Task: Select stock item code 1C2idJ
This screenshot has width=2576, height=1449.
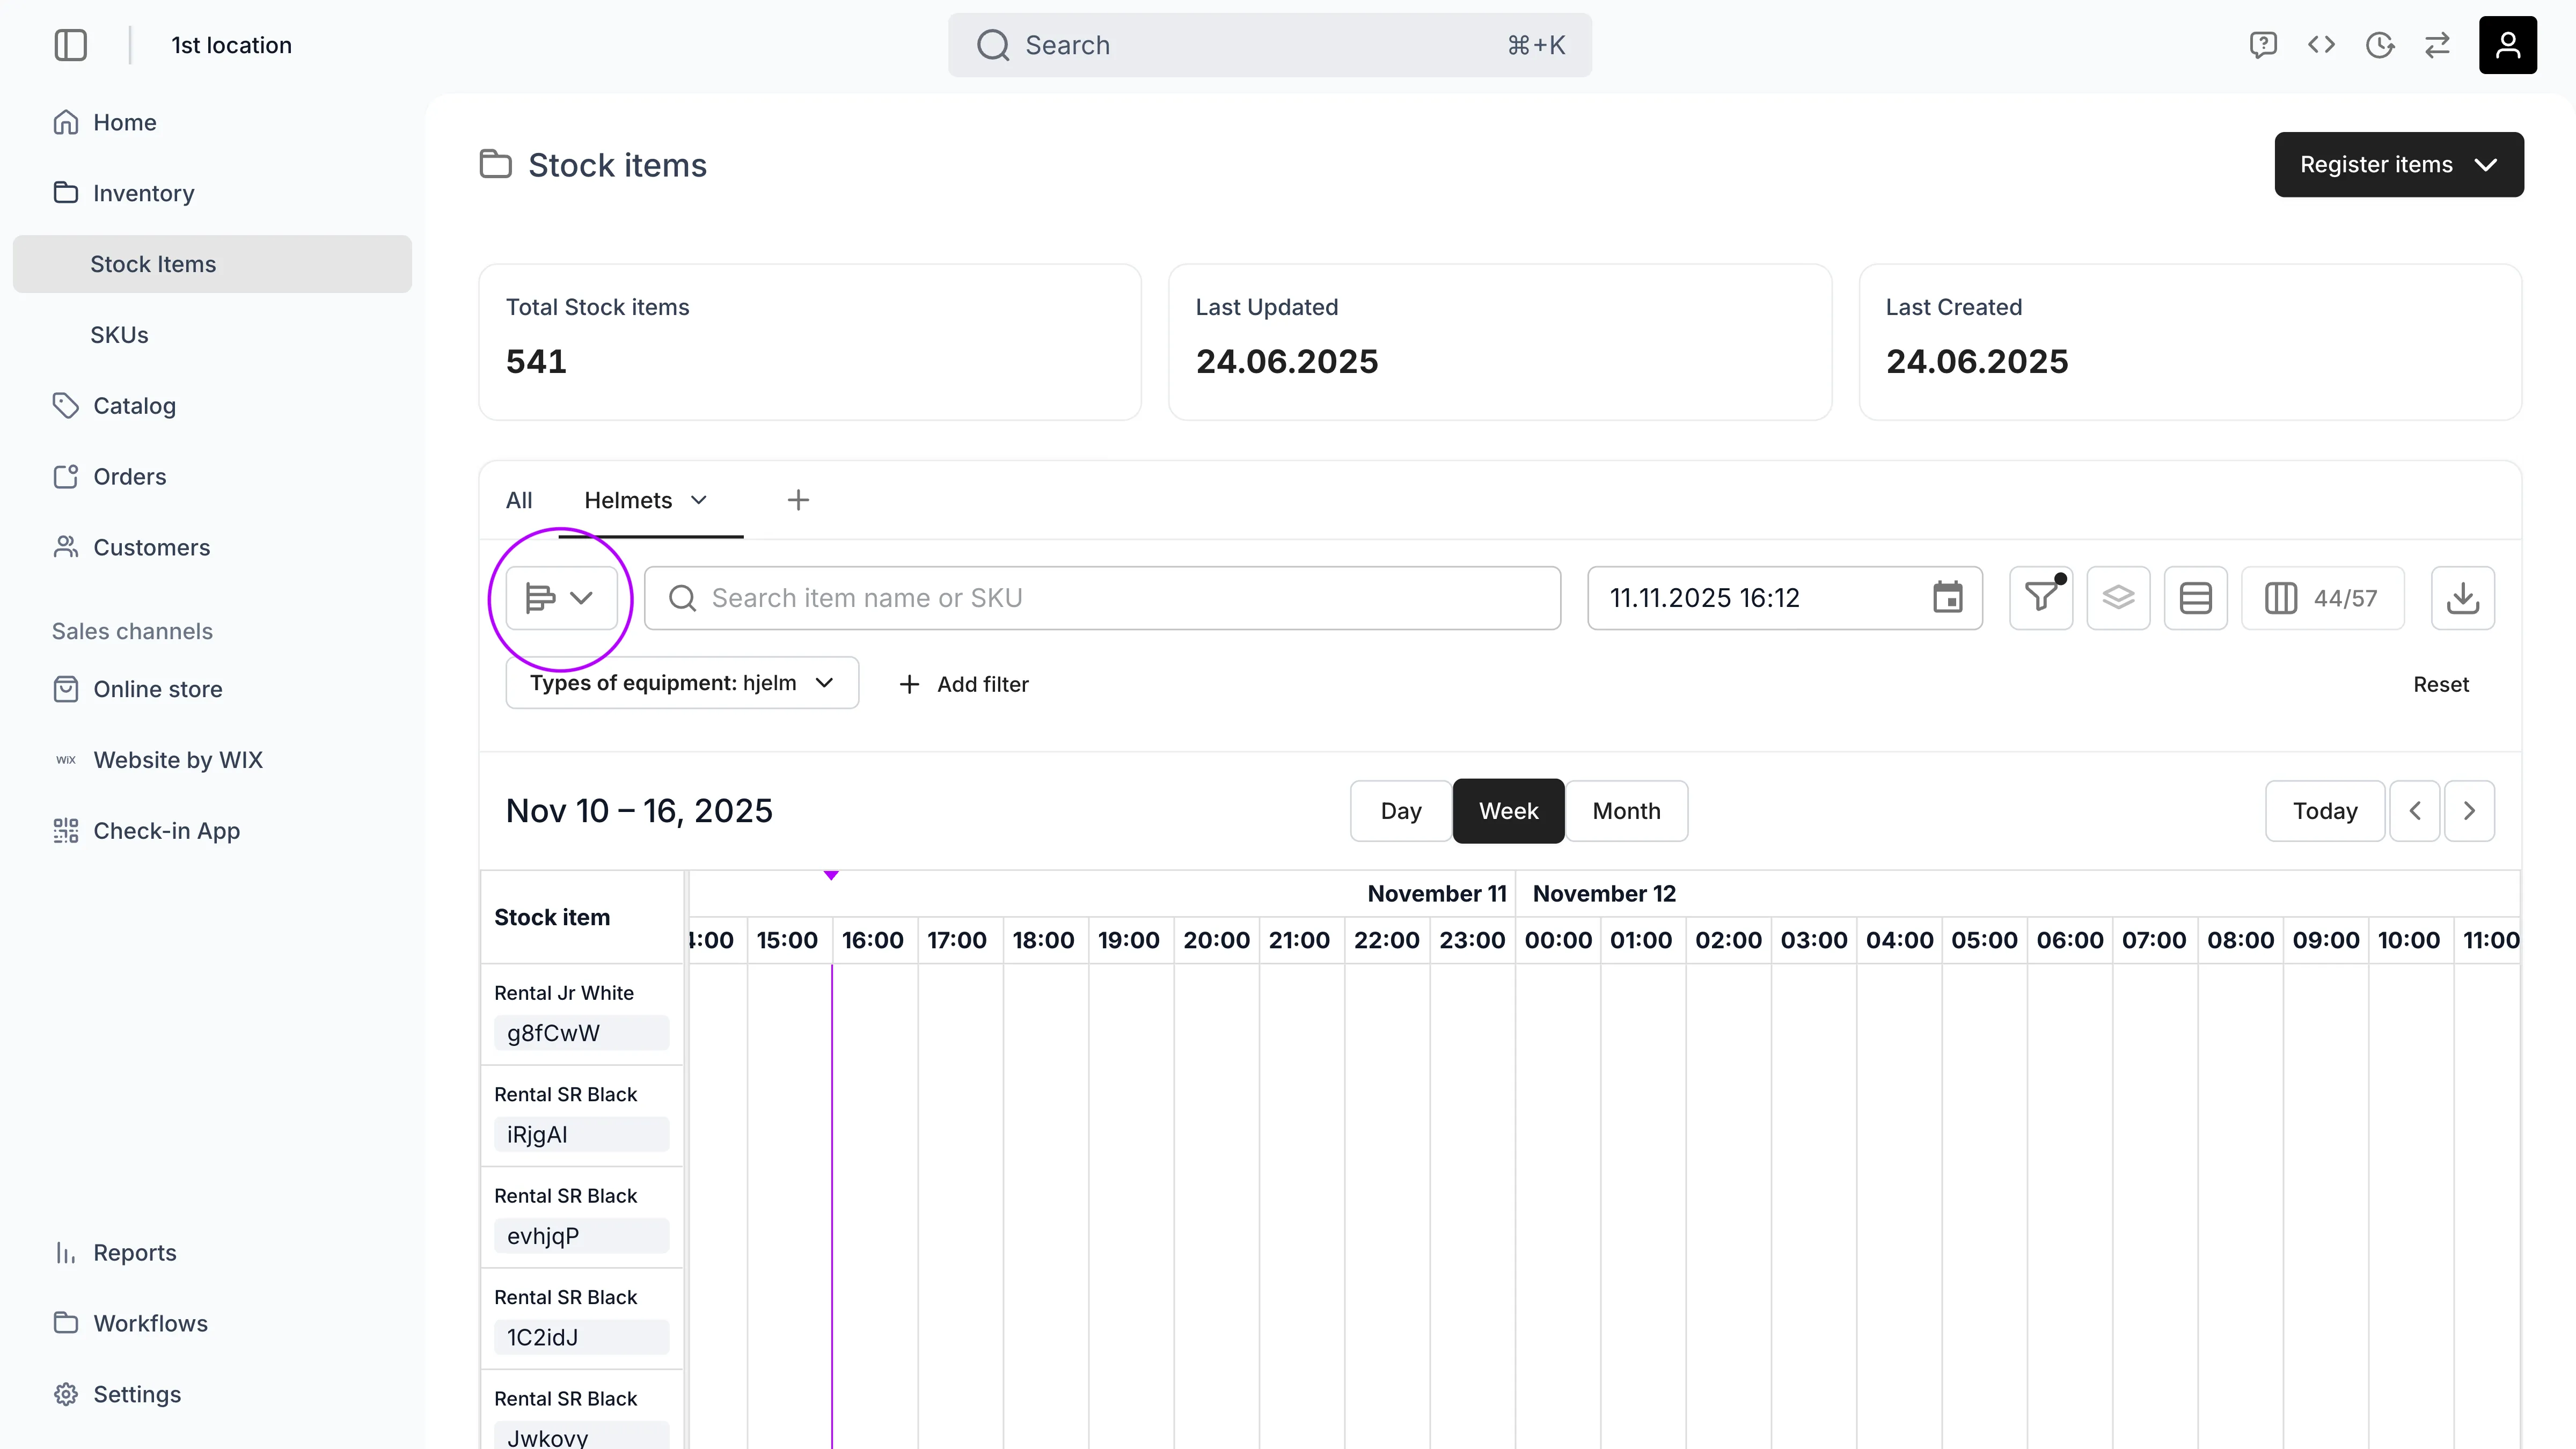Action: pyautogui.click(x=581, y=1338)
